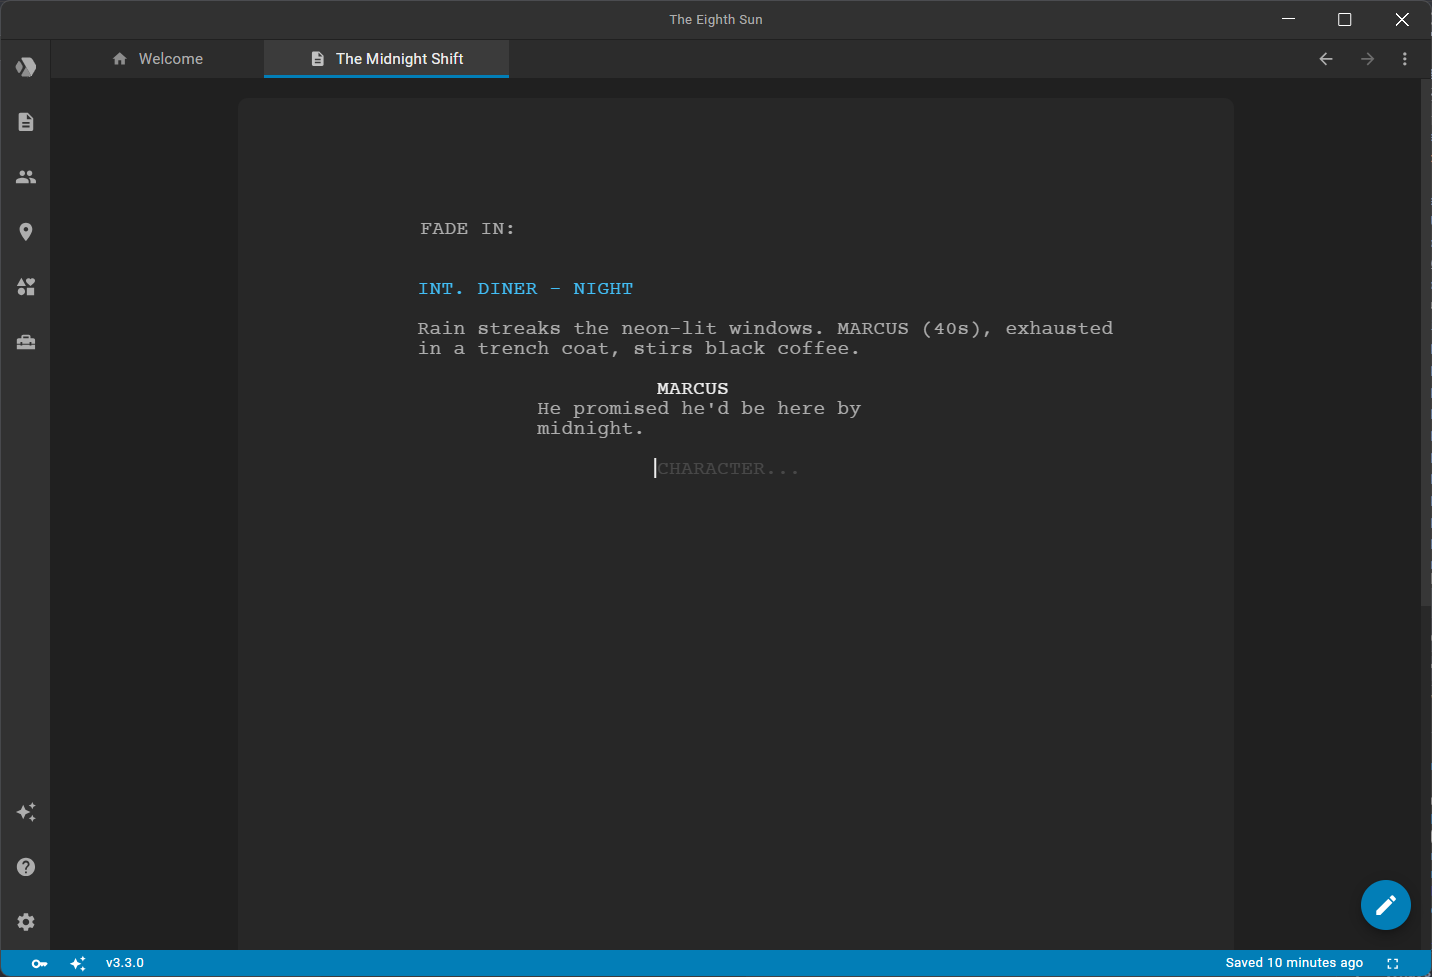Screen dimensions: 1432x977
Task: Navigate forward with the right arrow
Action: (x=1367, y=59)
